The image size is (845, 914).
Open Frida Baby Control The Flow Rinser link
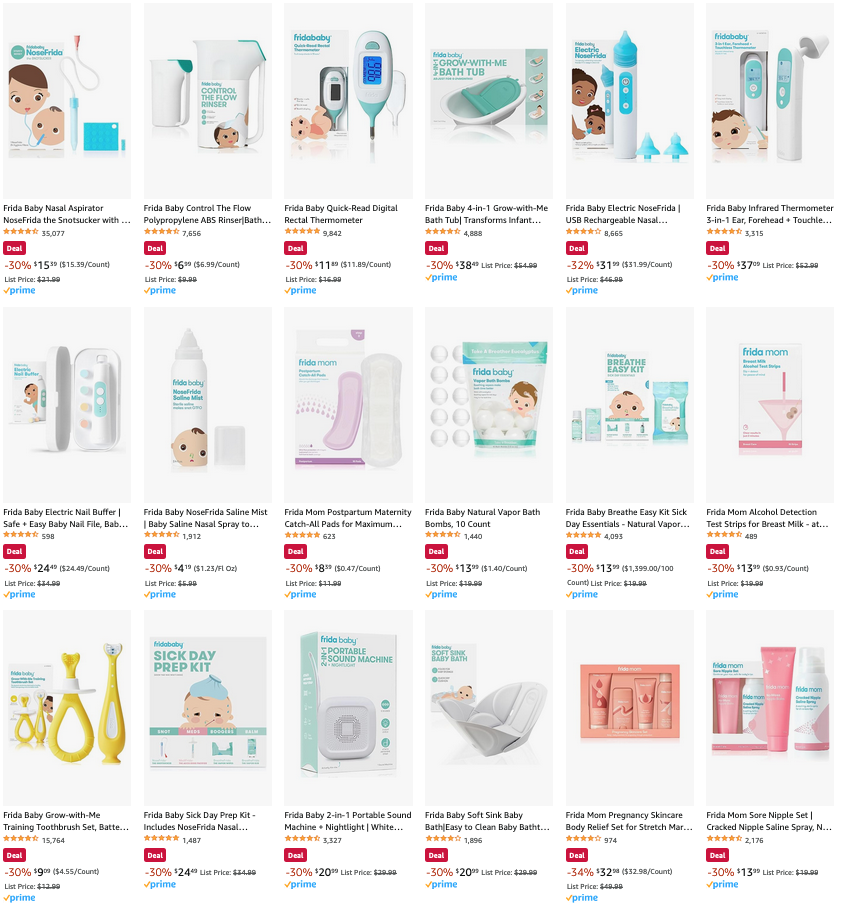[207, 214]
